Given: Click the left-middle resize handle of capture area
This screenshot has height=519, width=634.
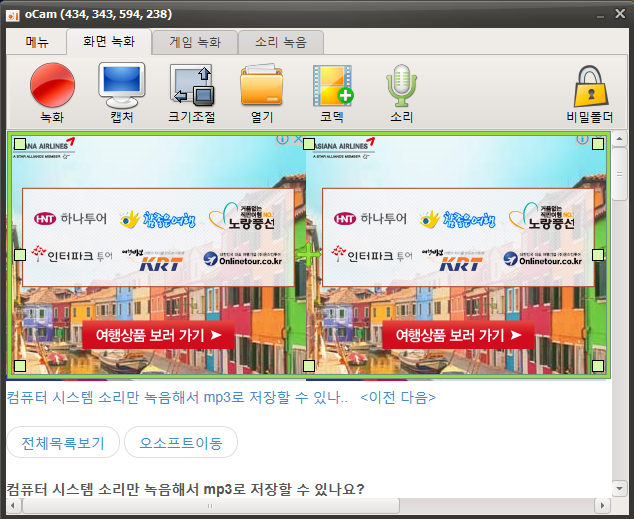Looking at the screenshot, I should (20, 255).
